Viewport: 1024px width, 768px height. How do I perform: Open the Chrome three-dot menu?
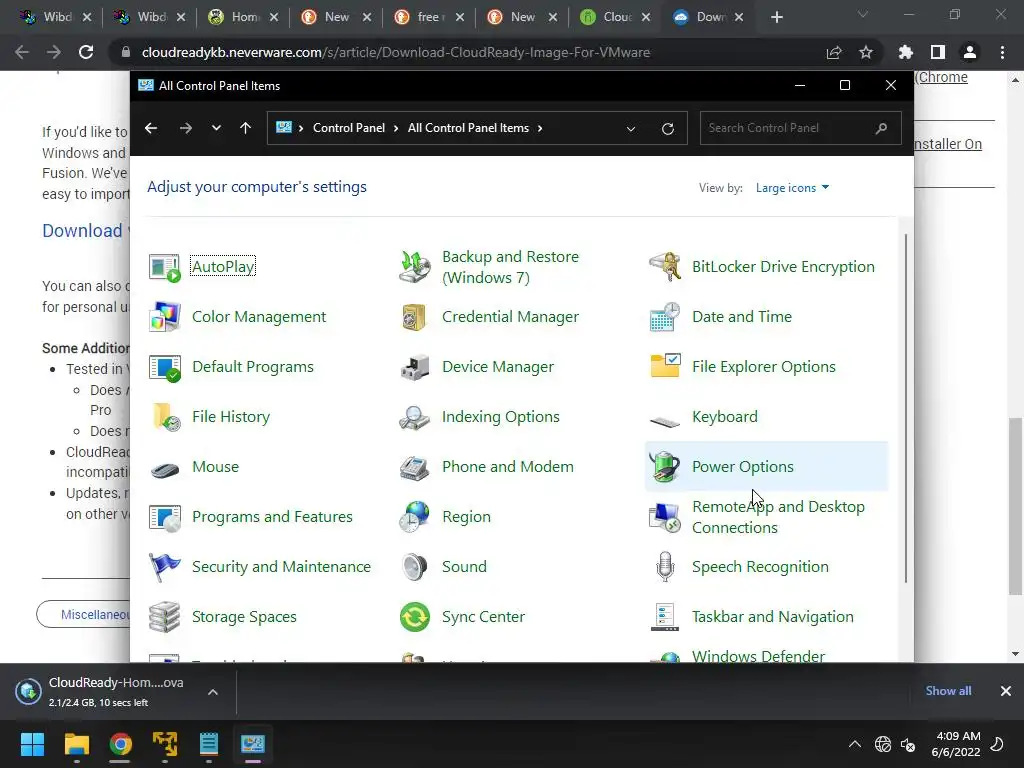[x=1002, y=52]
